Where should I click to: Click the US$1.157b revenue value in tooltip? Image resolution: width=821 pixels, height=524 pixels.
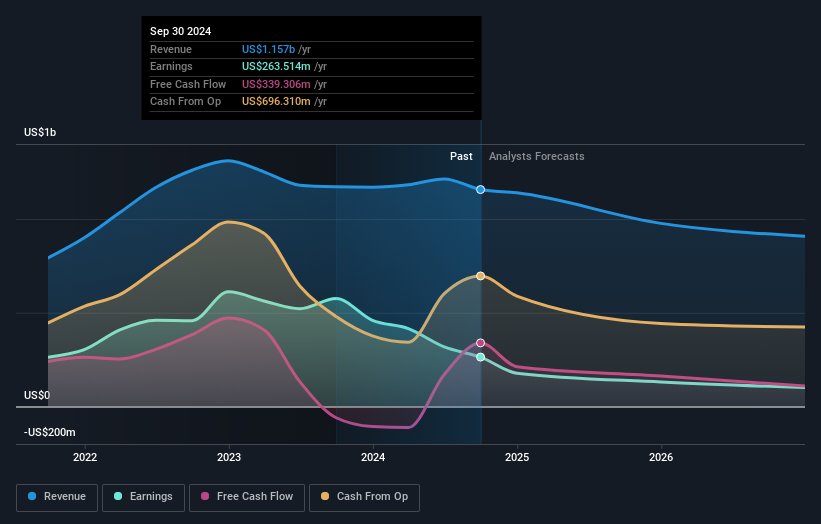tap(268, 49)
